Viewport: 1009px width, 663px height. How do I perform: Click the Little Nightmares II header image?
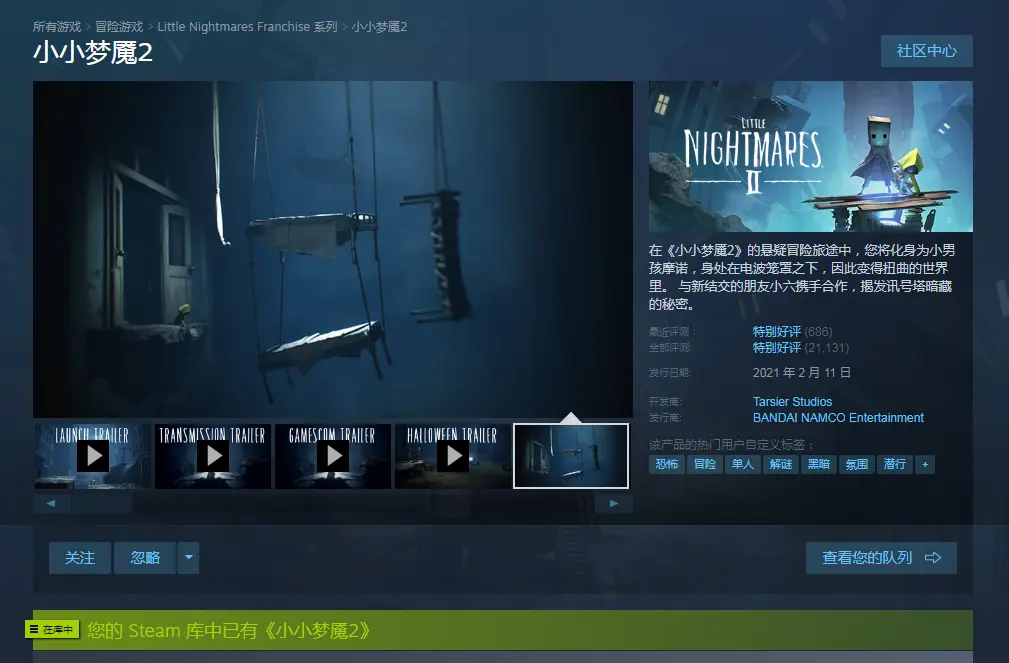pyautogui.click(x=810, y=156)
